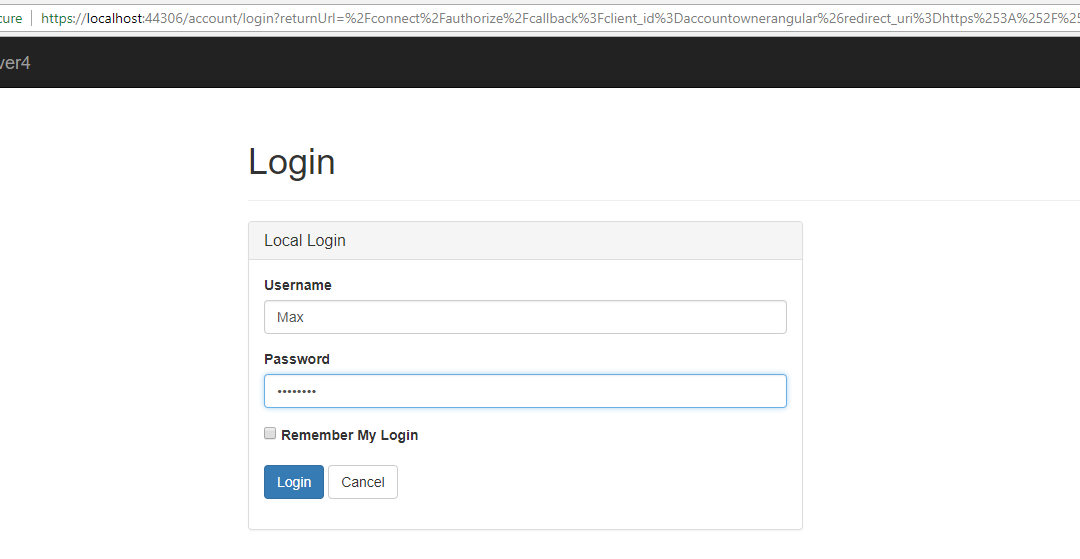
Task: Click the Username field label
Action: point(297,285)
